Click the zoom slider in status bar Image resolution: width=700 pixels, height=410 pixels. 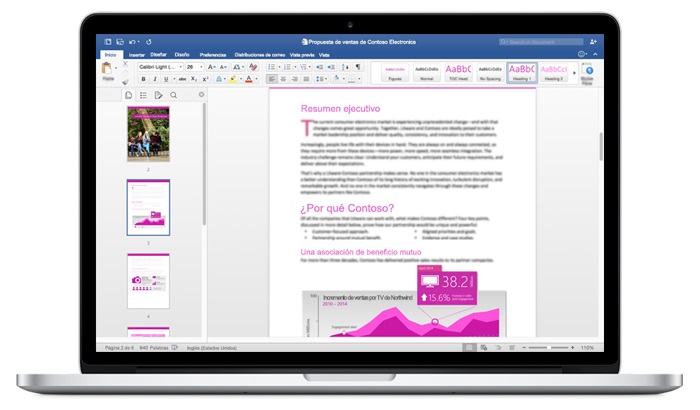pos(548,347)
